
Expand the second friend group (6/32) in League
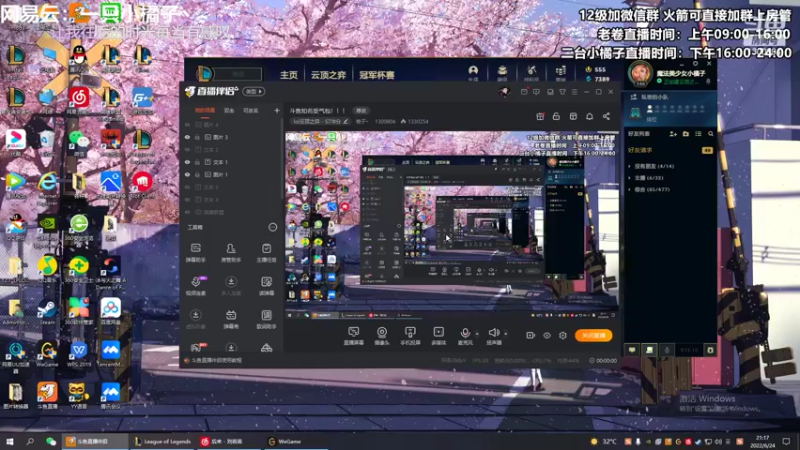tap(630, 178)
